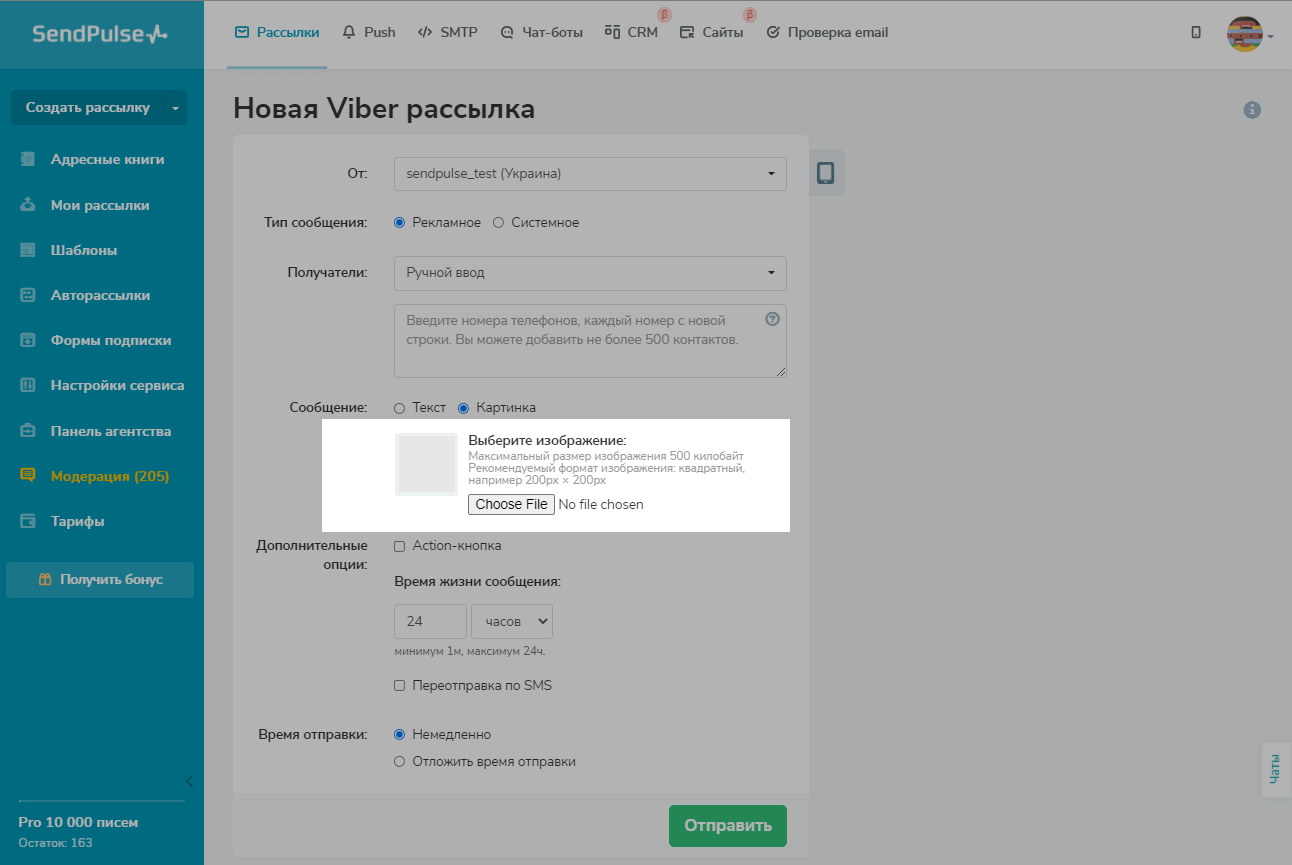This screenshot has width=1292, height=865.
Task: Enable the Action-кнопка checkbox
Action: 400,546
